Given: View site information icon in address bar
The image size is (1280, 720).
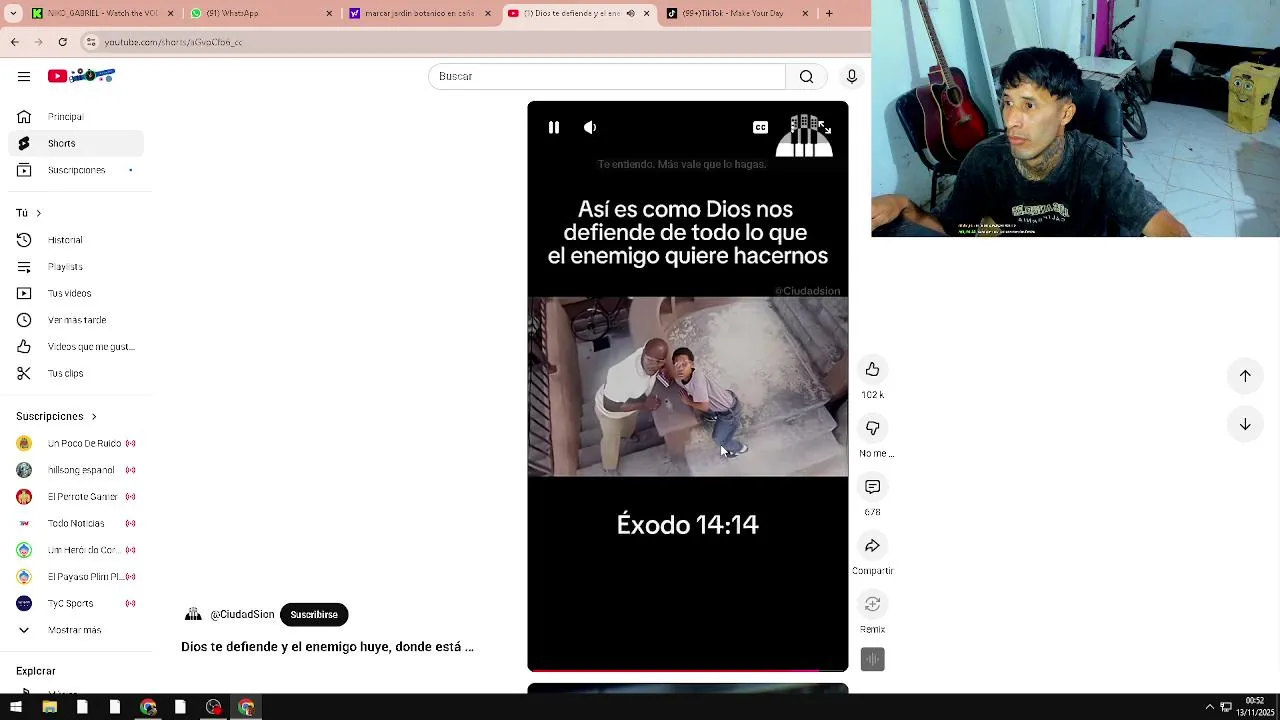Looking at the screenshot, I should 91,42.
